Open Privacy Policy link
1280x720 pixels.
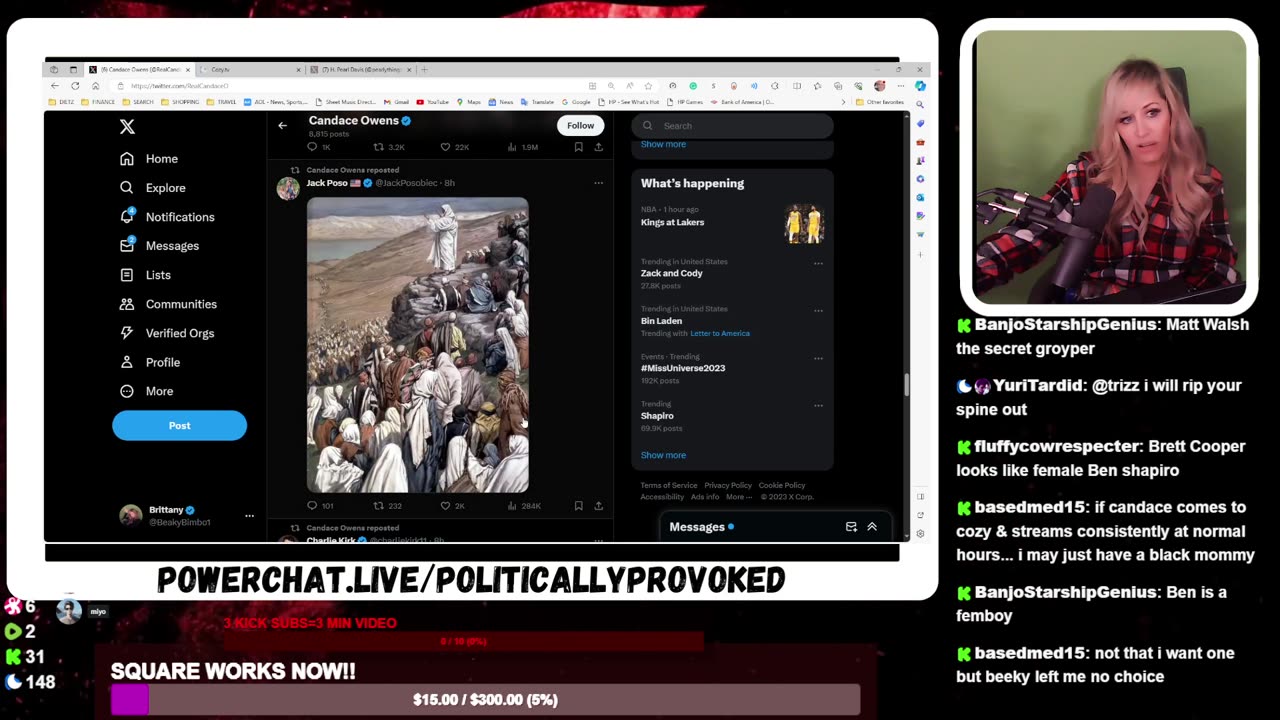[x=728, y=485]
